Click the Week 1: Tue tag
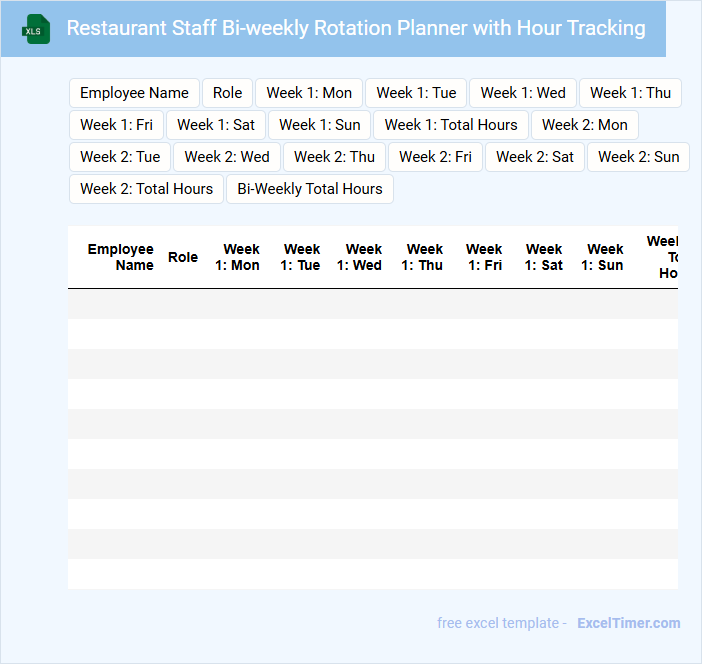Image resolution: width=702 pixels, height=664 pixels. click(x=416, y=93)
